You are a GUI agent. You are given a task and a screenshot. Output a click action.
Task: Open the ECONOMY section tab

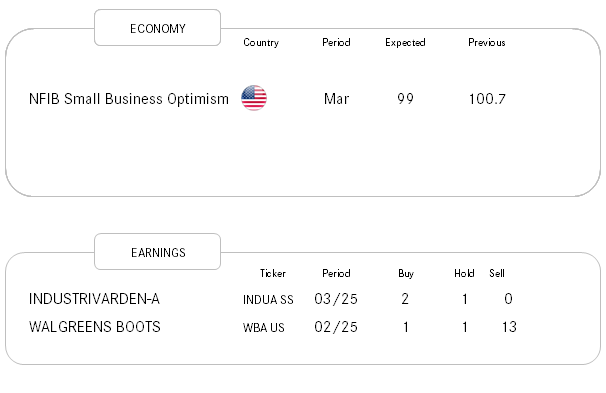pyautogui.click(x=158, y=28)
